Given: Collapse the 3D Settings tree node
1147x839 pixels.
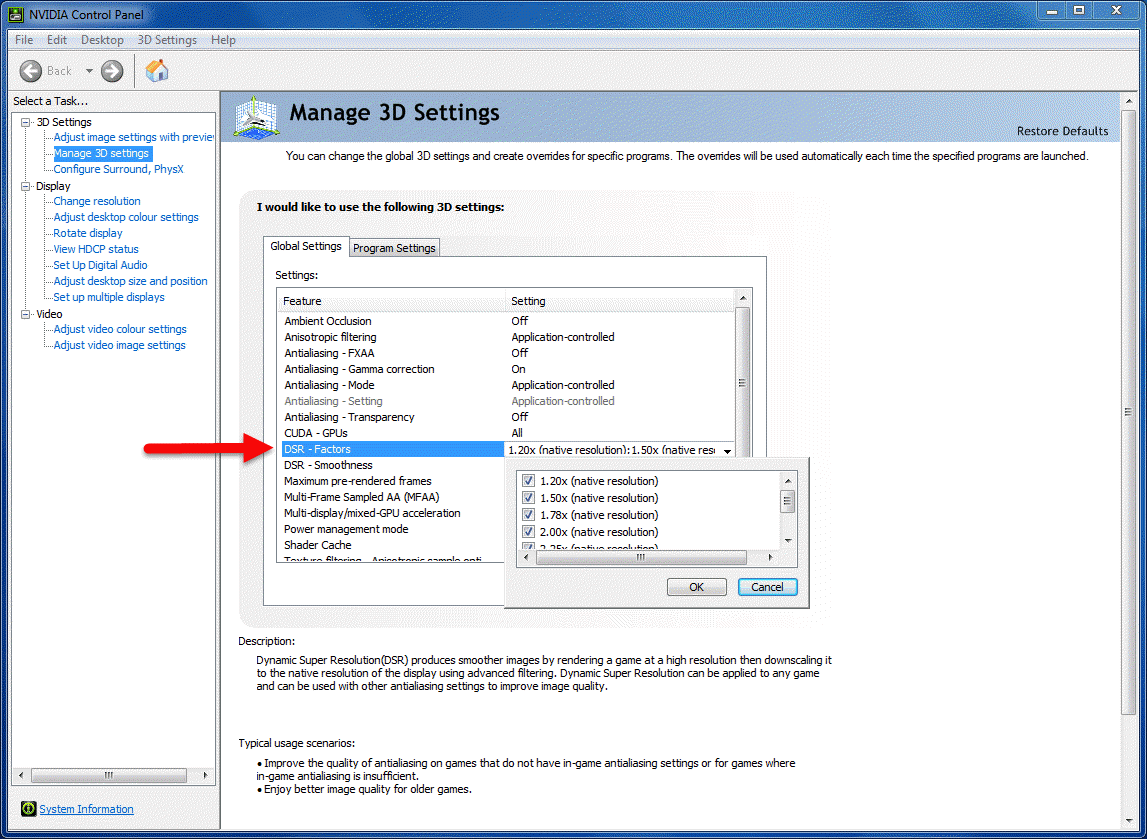Looking at the screenshot, I should [x=26, y=122].
